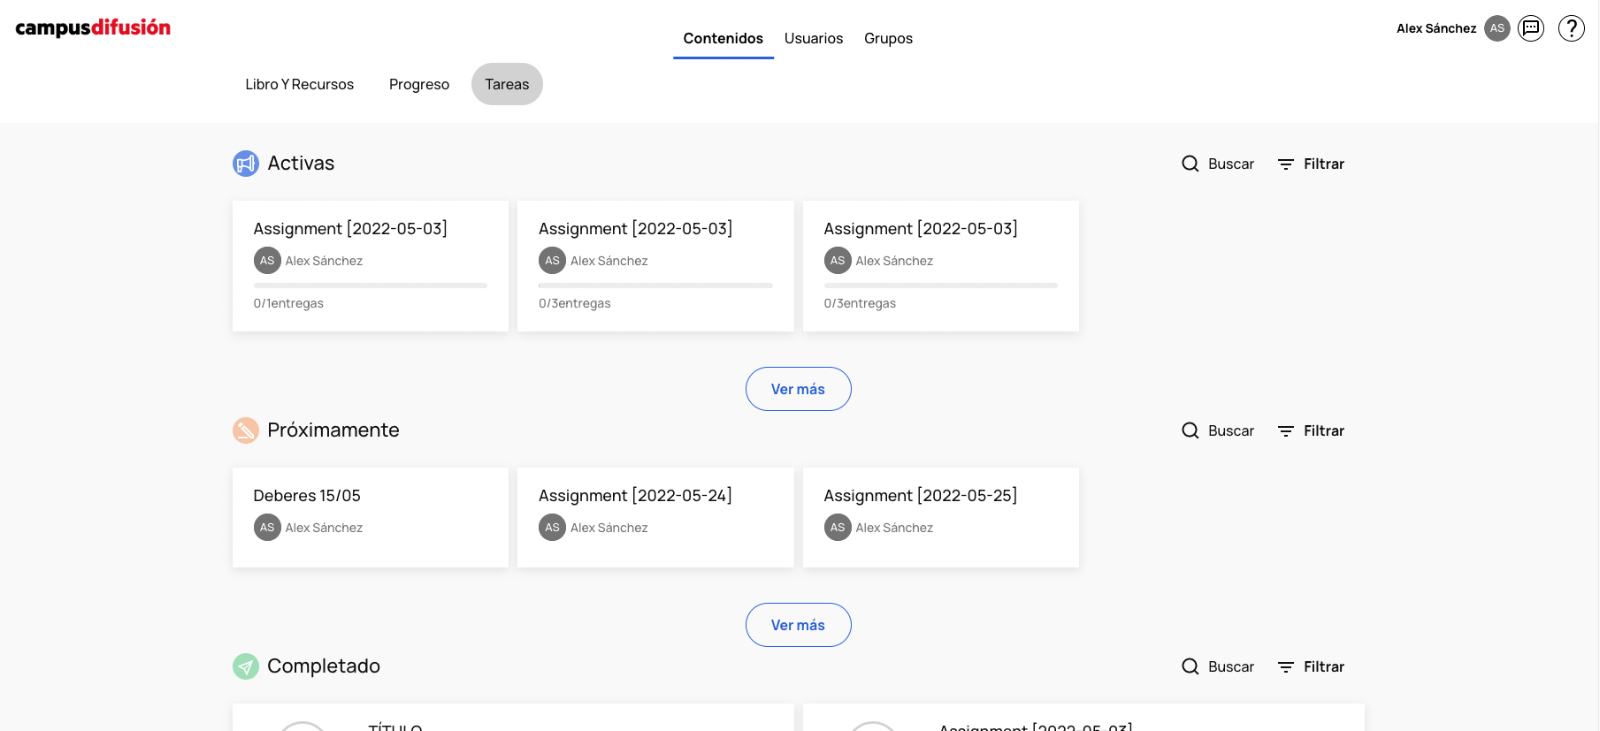Click the search icon in Completado section
This screenshot has height=731, width=1600.
pyautogui.click(x=1190, y=667)
